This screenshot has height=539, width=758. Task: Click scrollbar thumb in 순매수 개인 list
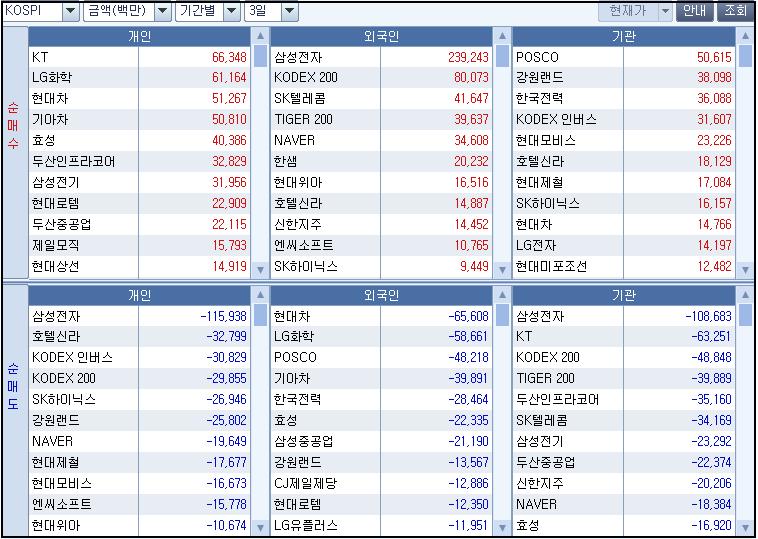[x=261, y=56]
